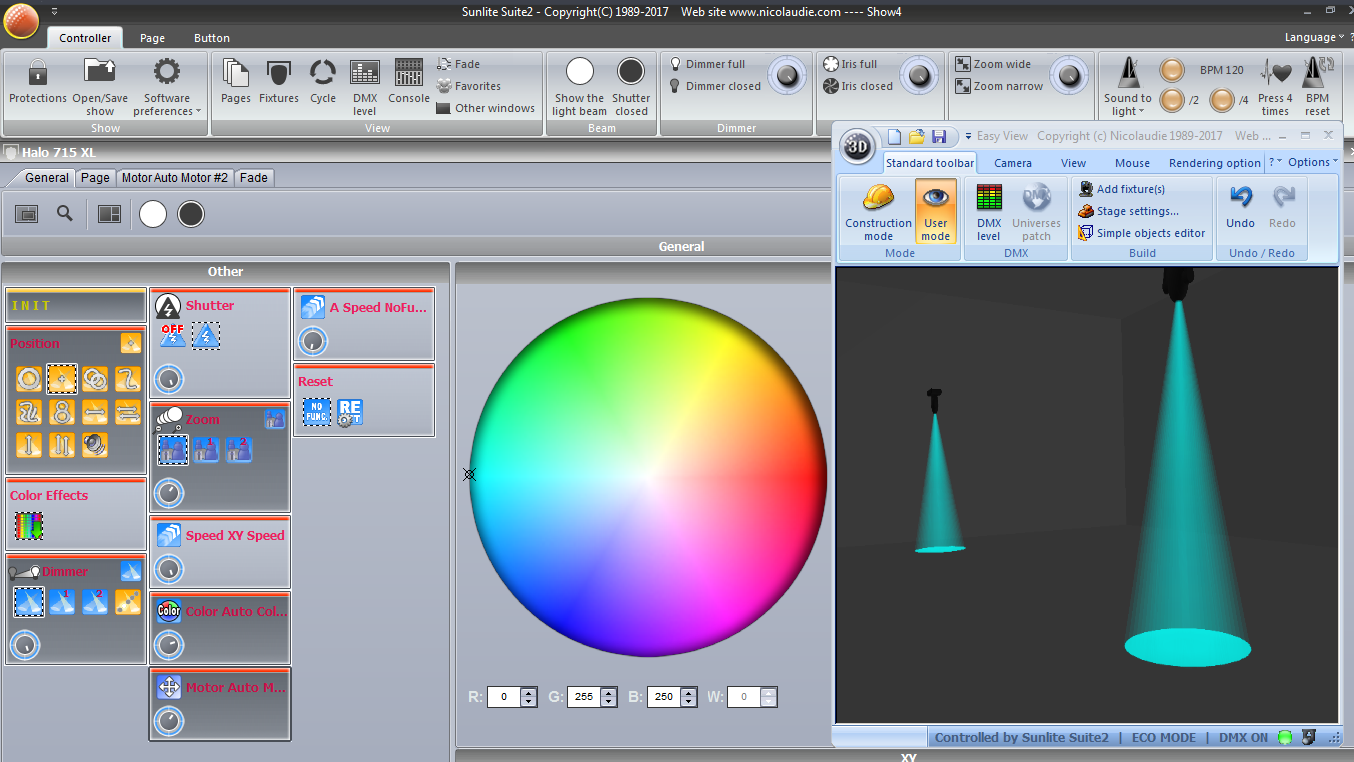Select Dimmer closed

(x=715, y=86)
